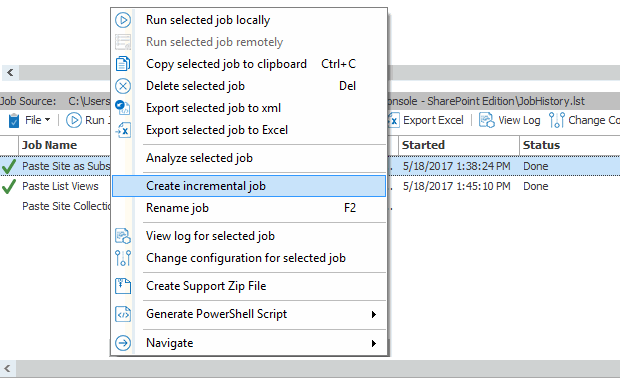Choose Rename job from context menu
Image resolution: width=620 pixels, height=378 pixels.
[x=249, y=208]
